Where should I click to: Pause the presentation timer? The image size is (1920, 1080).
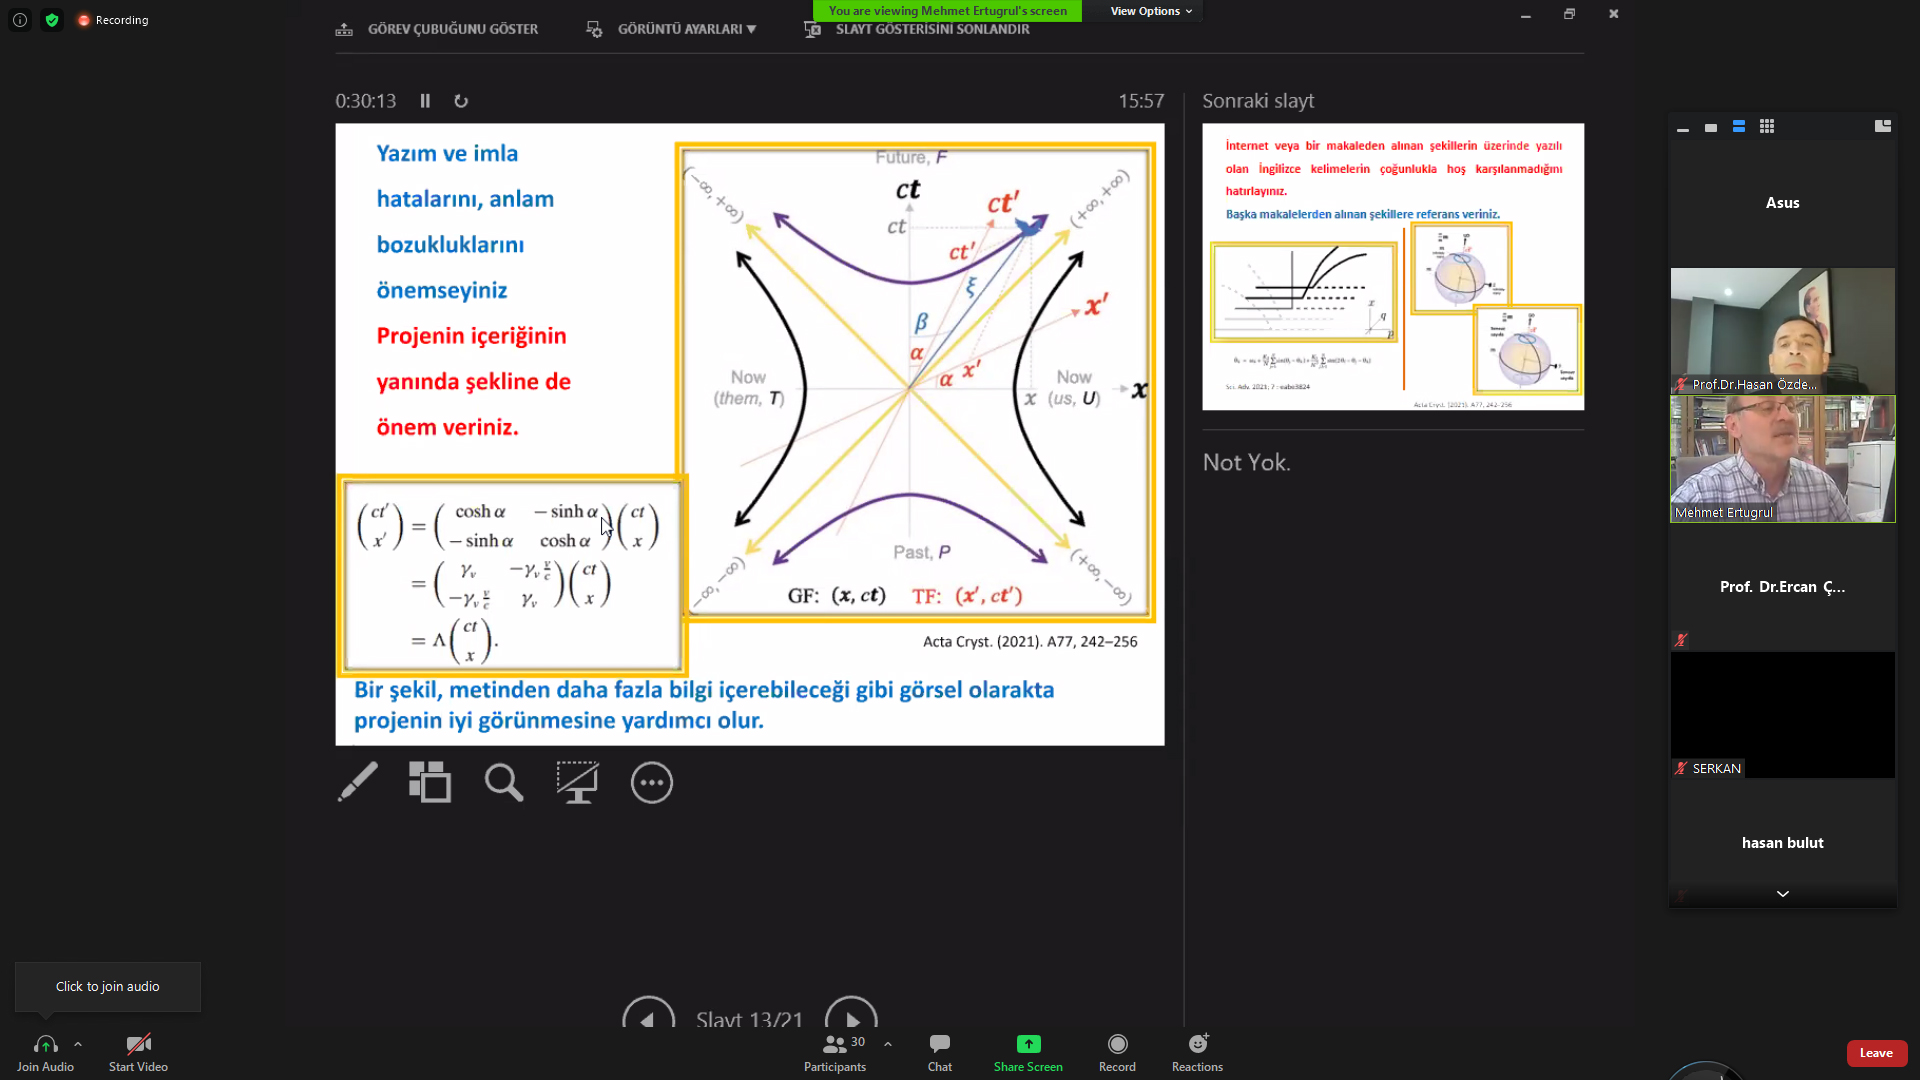tap(425, 101)
